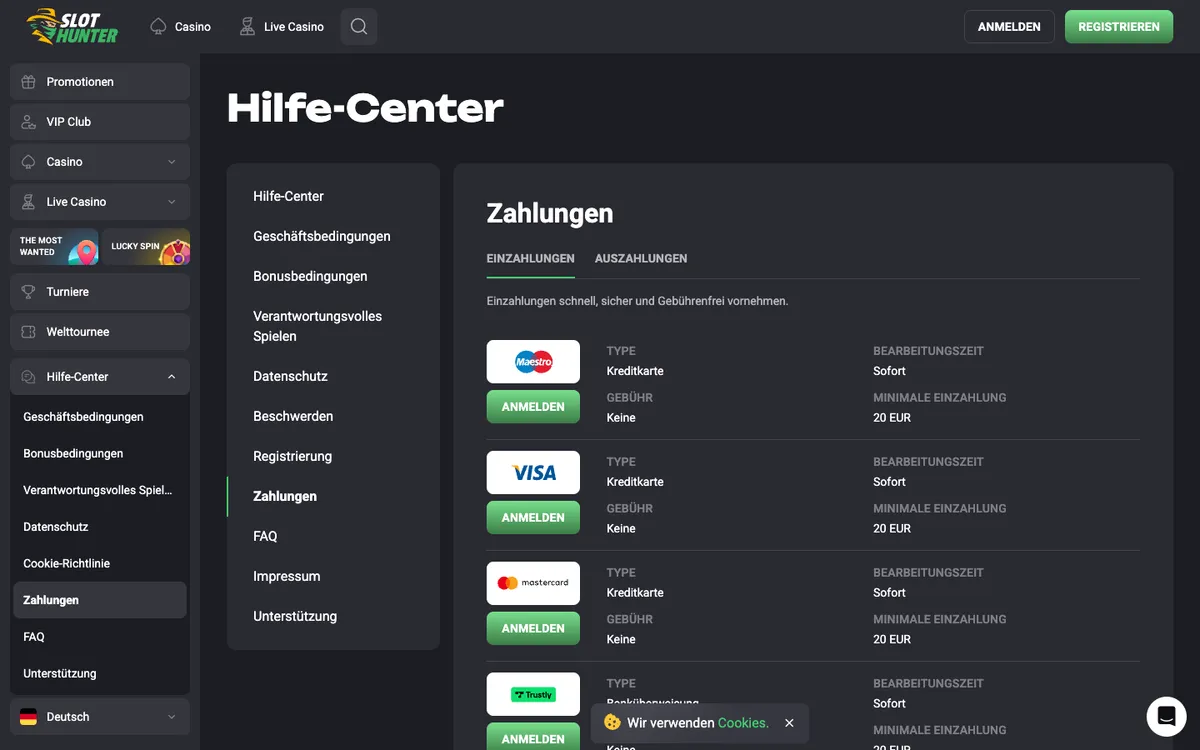
Task: Open The Most Wanted promo banner
Action: point(55,247)
